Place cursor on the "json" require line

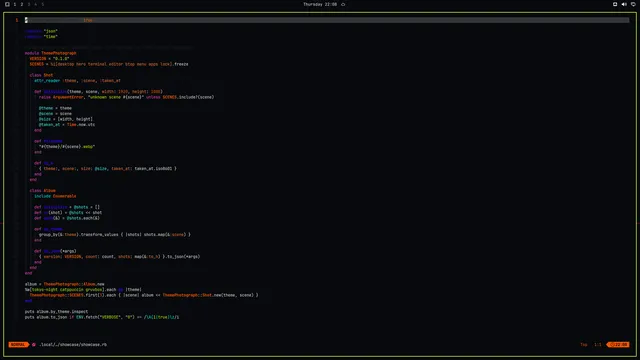click(41, 31)
